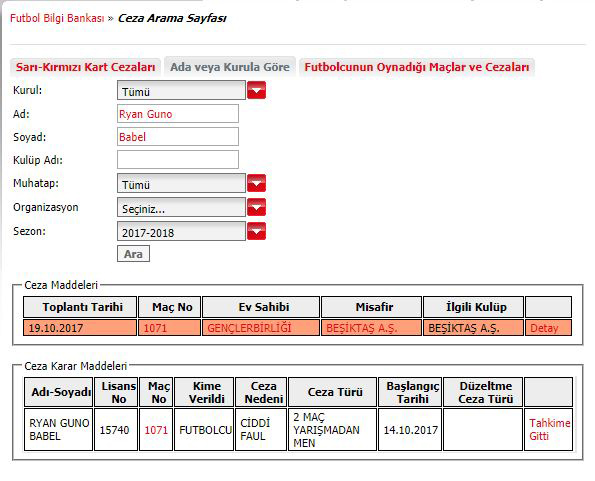Switch to Sarı-Kırmızı Kart Cezaları tab

pos(85,67)
